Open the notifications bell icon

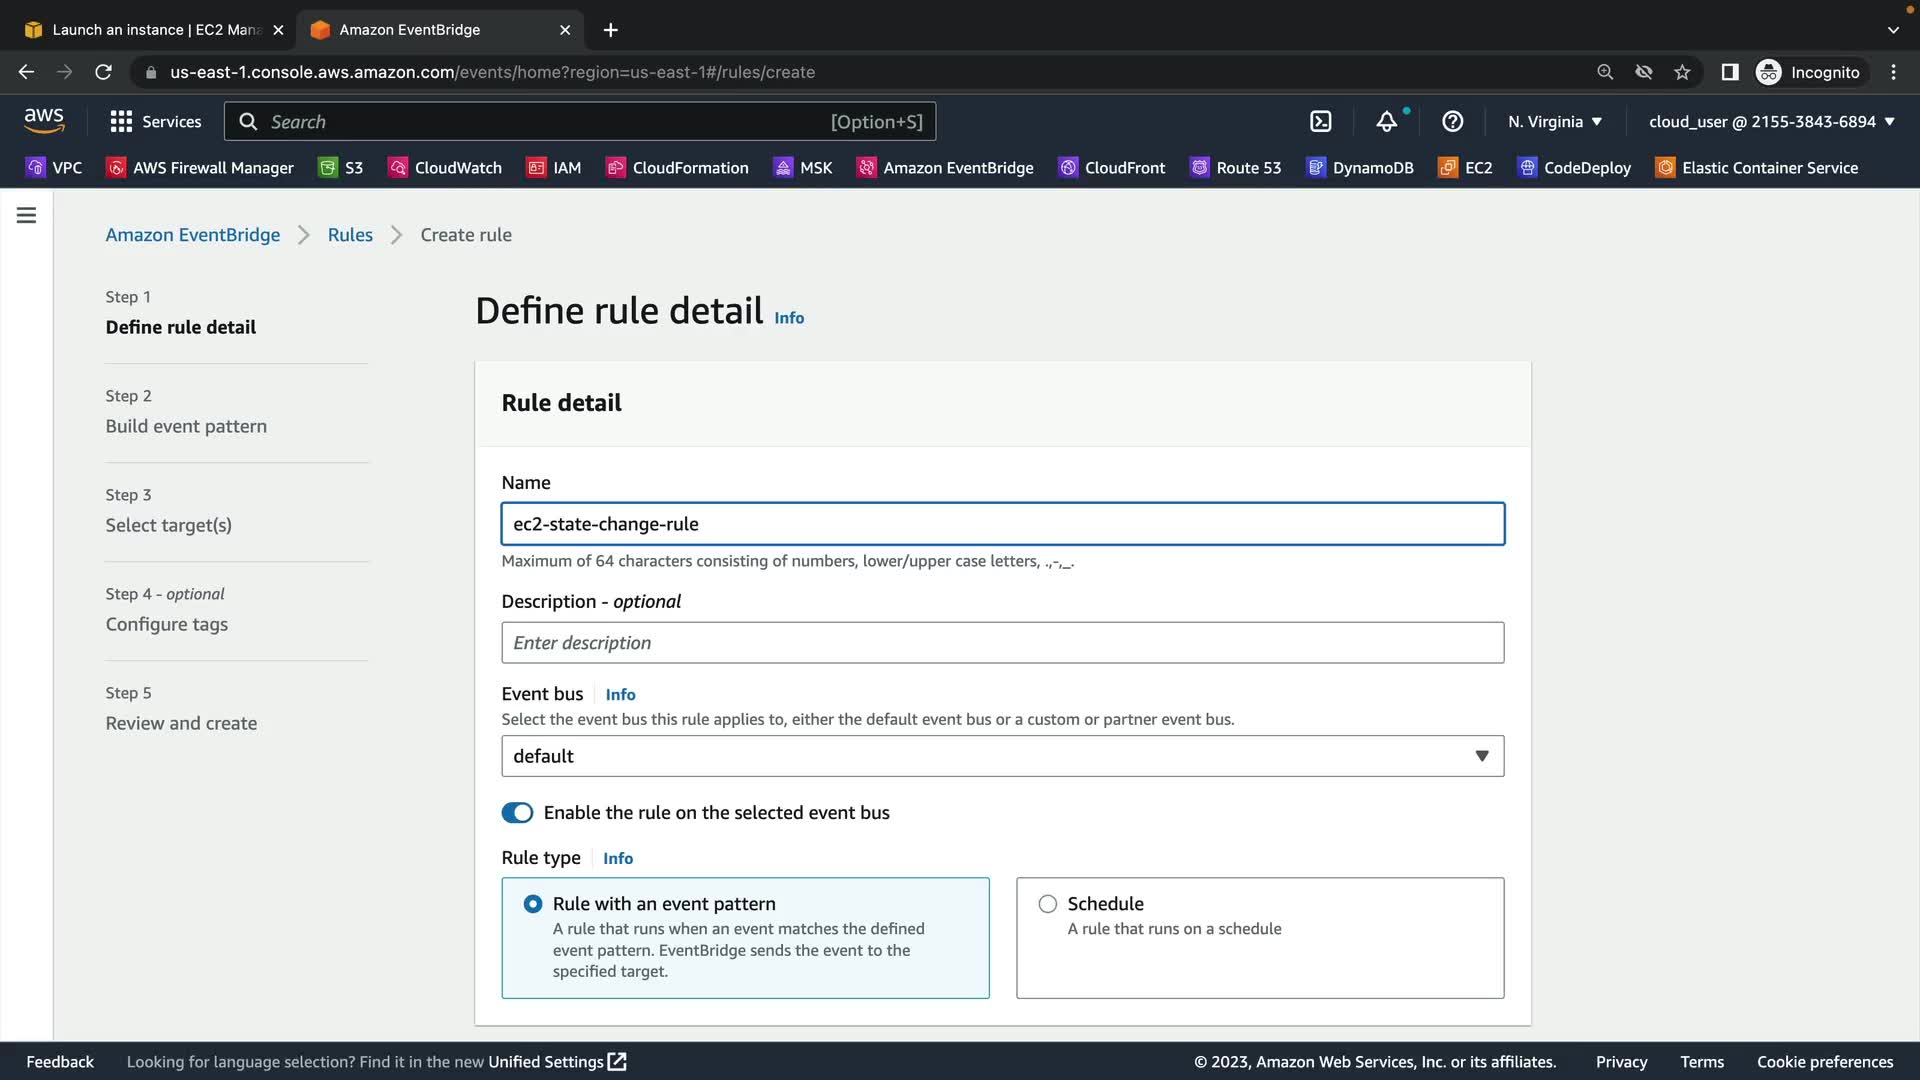1386,122
